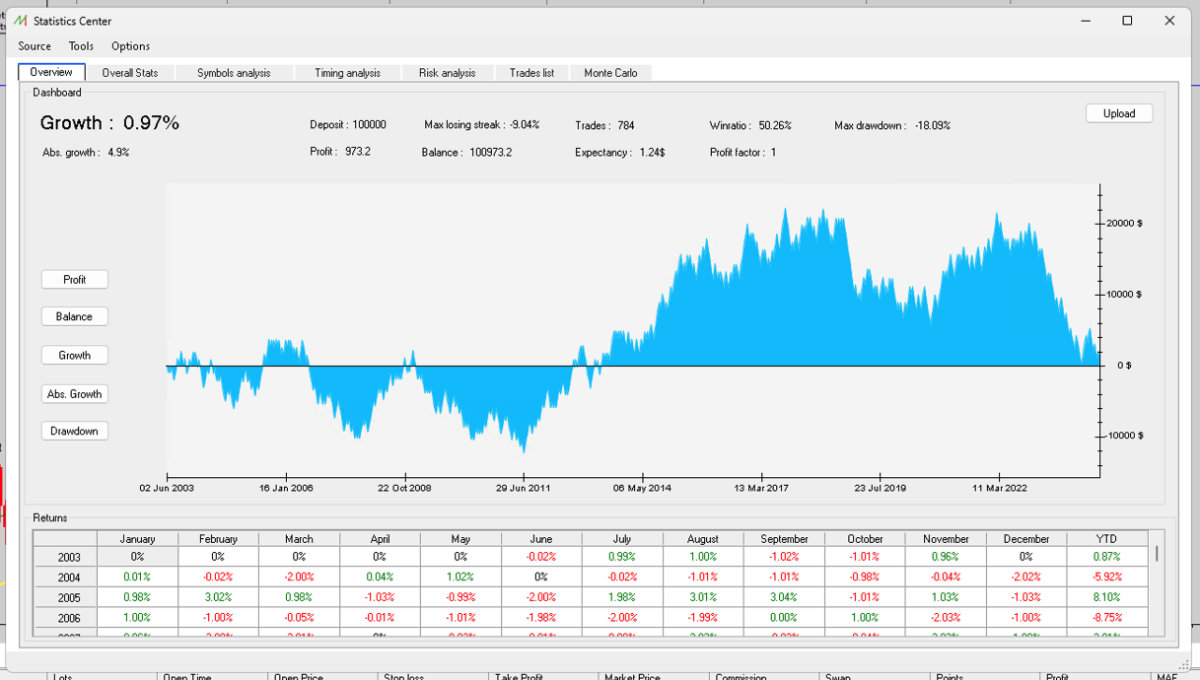Screen dimensions: 1200x680
Task: Switch chart to Growth view
Action: [75, 355]
